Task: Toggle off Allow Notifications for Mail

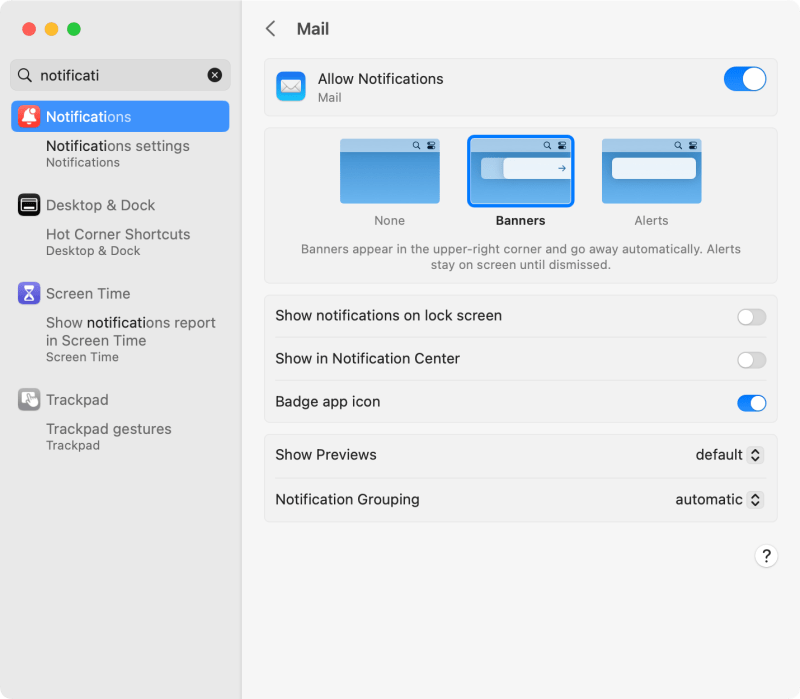Action: [744, 79]
